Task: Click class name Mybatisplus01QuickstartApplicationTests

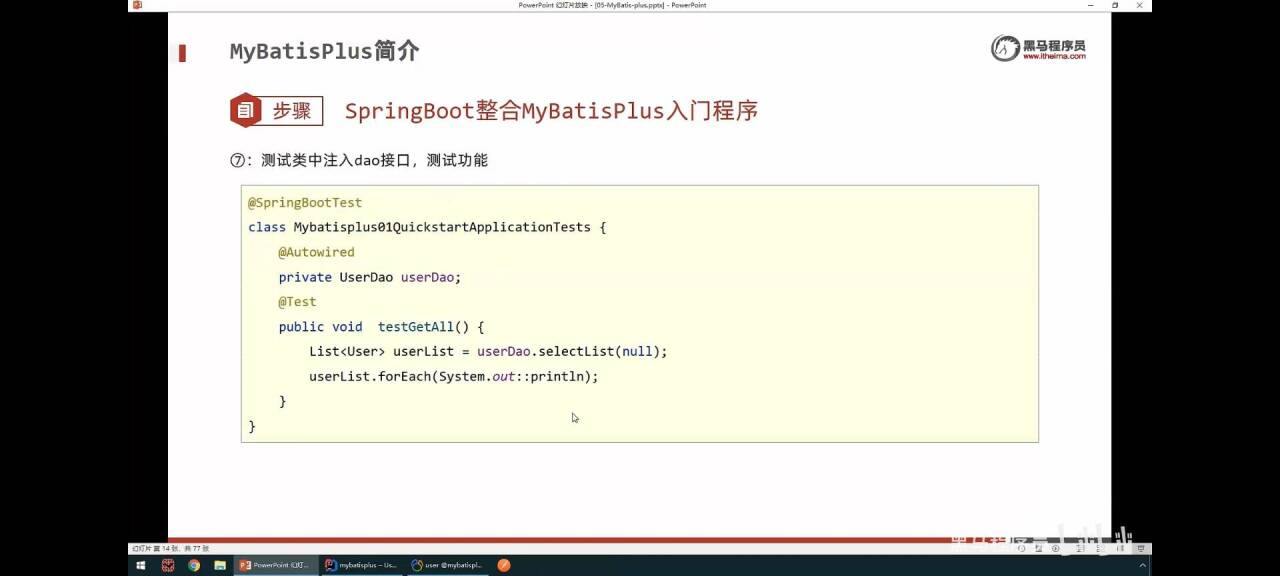Action: click(442, 227)
